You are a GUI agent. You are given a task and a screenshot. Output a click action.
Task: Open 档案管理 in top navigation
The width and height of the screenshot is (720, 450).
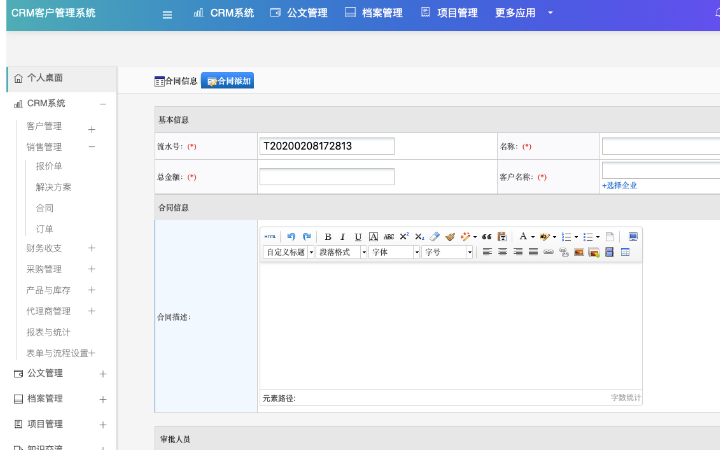pyautogui.click(x=374, y=13)
